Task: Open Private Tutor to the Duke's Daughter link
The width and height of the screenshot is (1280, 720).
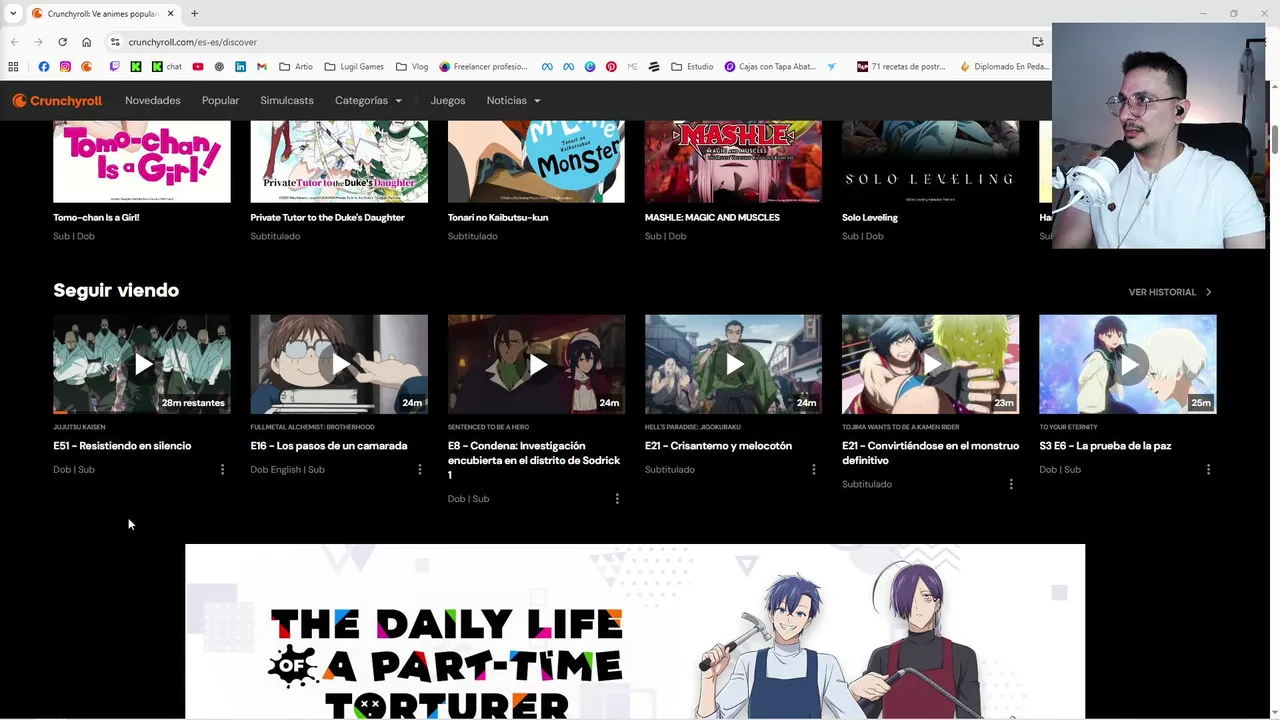Action: 327,217
